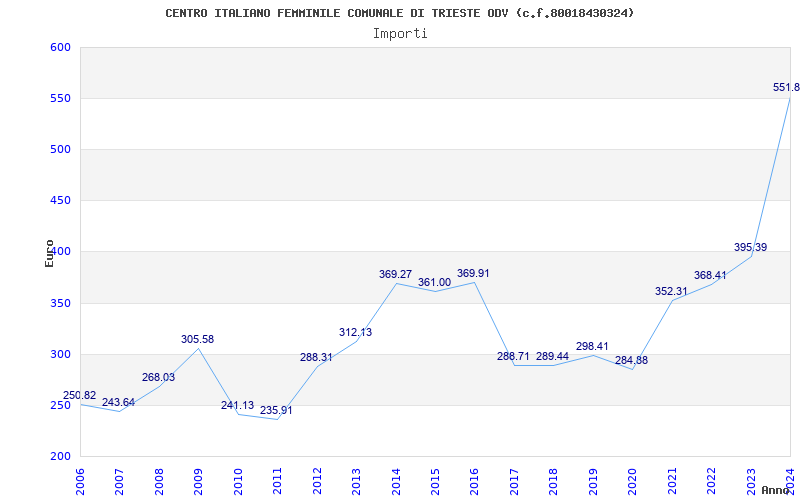The image size is (800, 500).
Task: Select data label 241.13
Action: coord(237,405)
